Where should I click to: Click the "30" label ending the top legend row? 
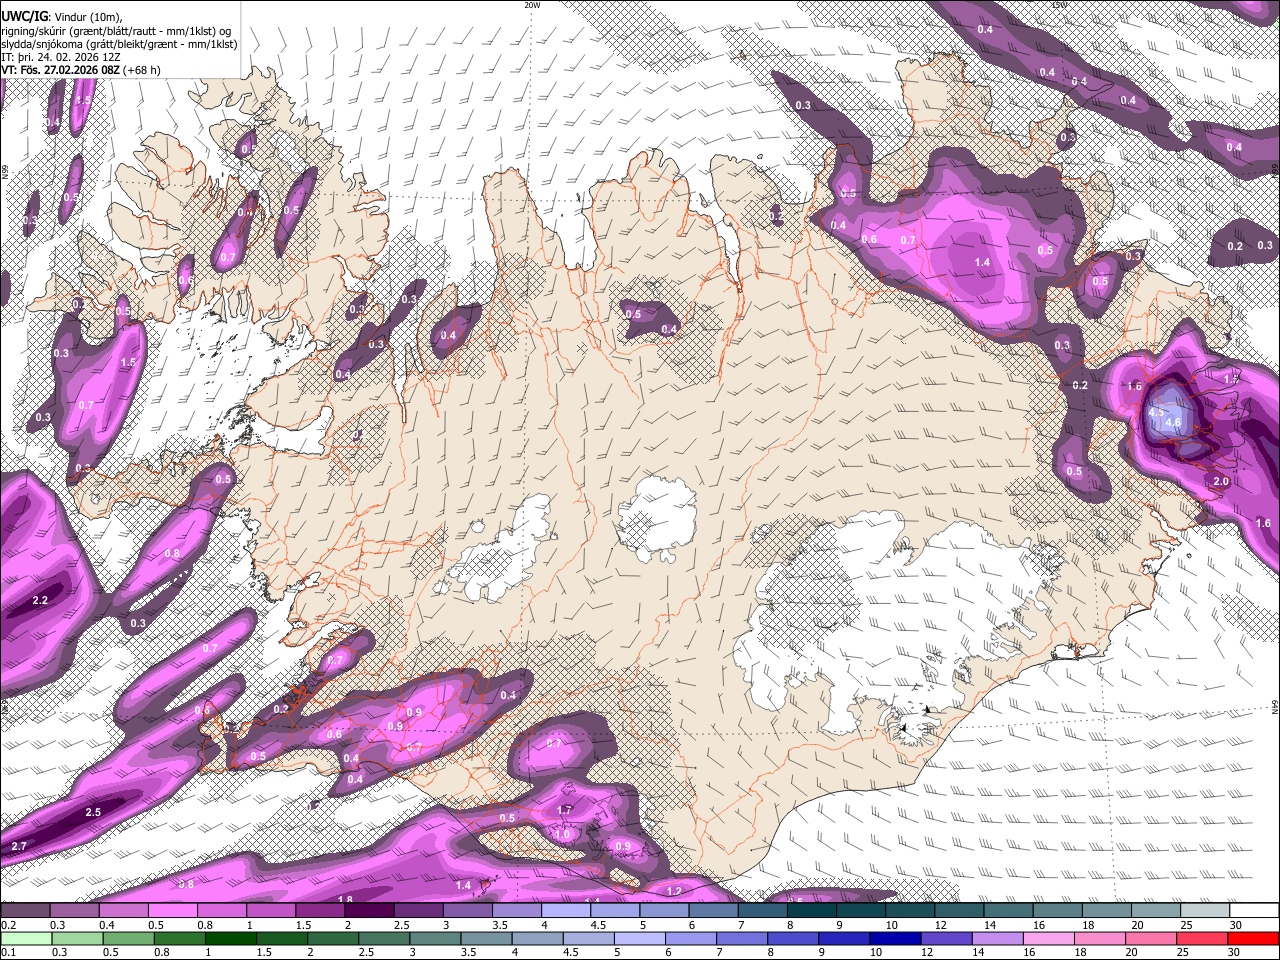pyautogui.click(x=1235, y=925)
